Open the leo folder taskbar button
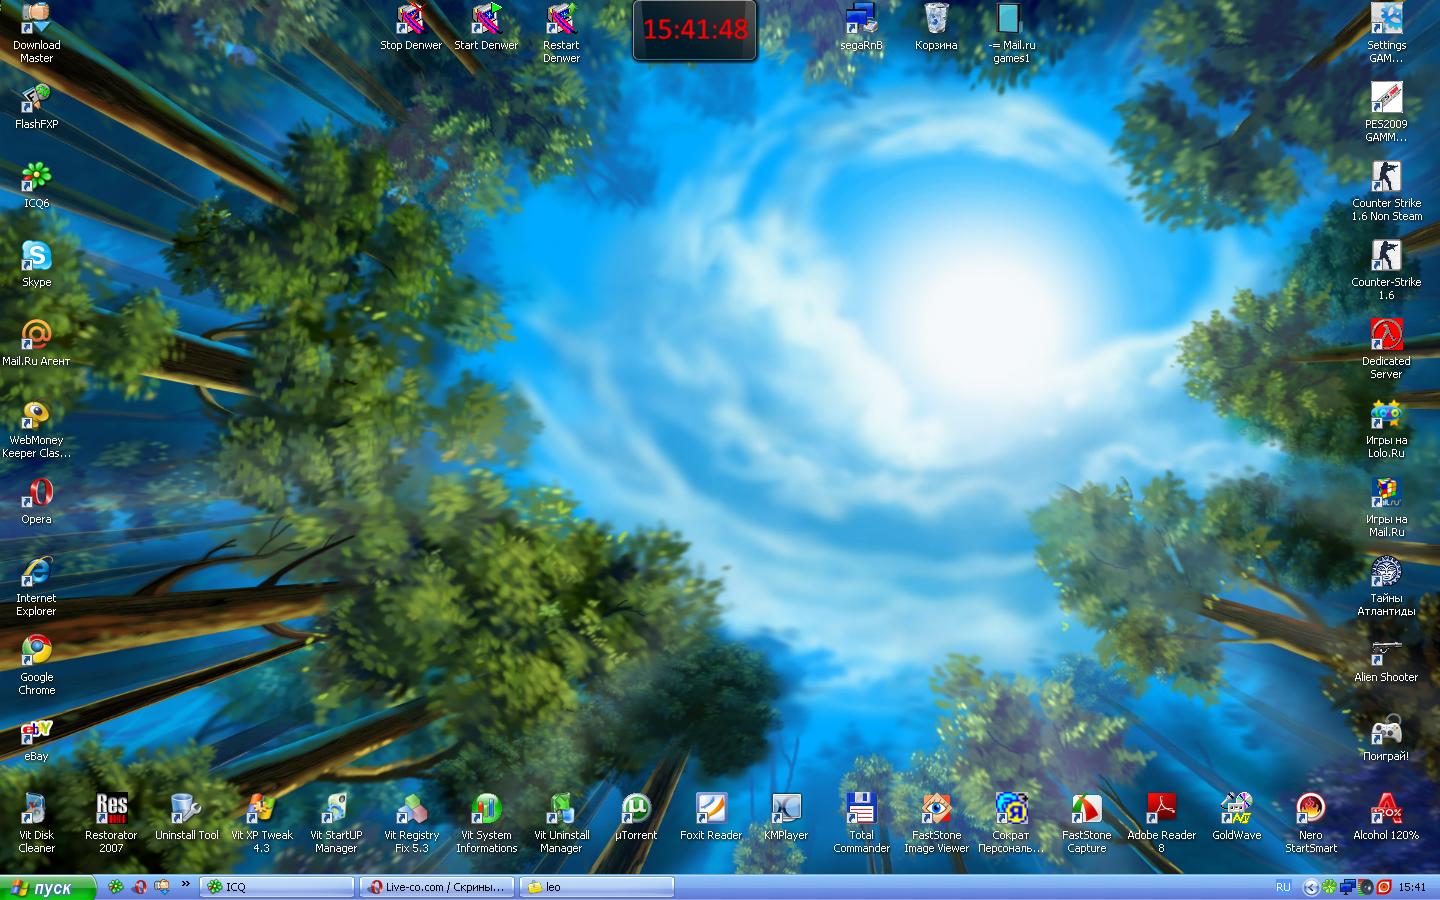Viewport: 1440px width, 900px height. 598,887
